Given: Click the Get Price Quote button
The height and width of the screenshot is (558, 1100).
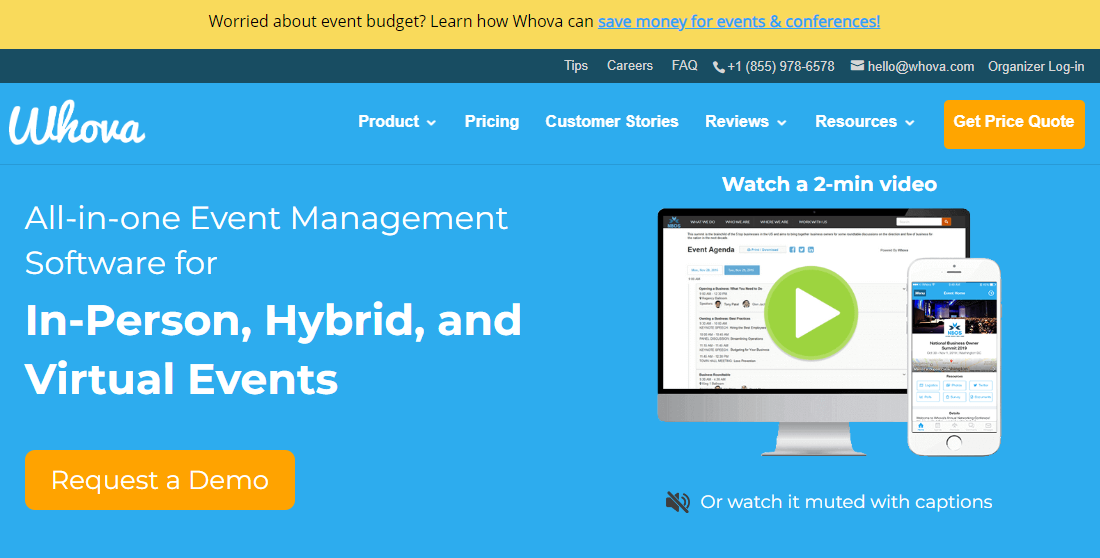Looking at the screenshot, I should [x=1014, y=124].
